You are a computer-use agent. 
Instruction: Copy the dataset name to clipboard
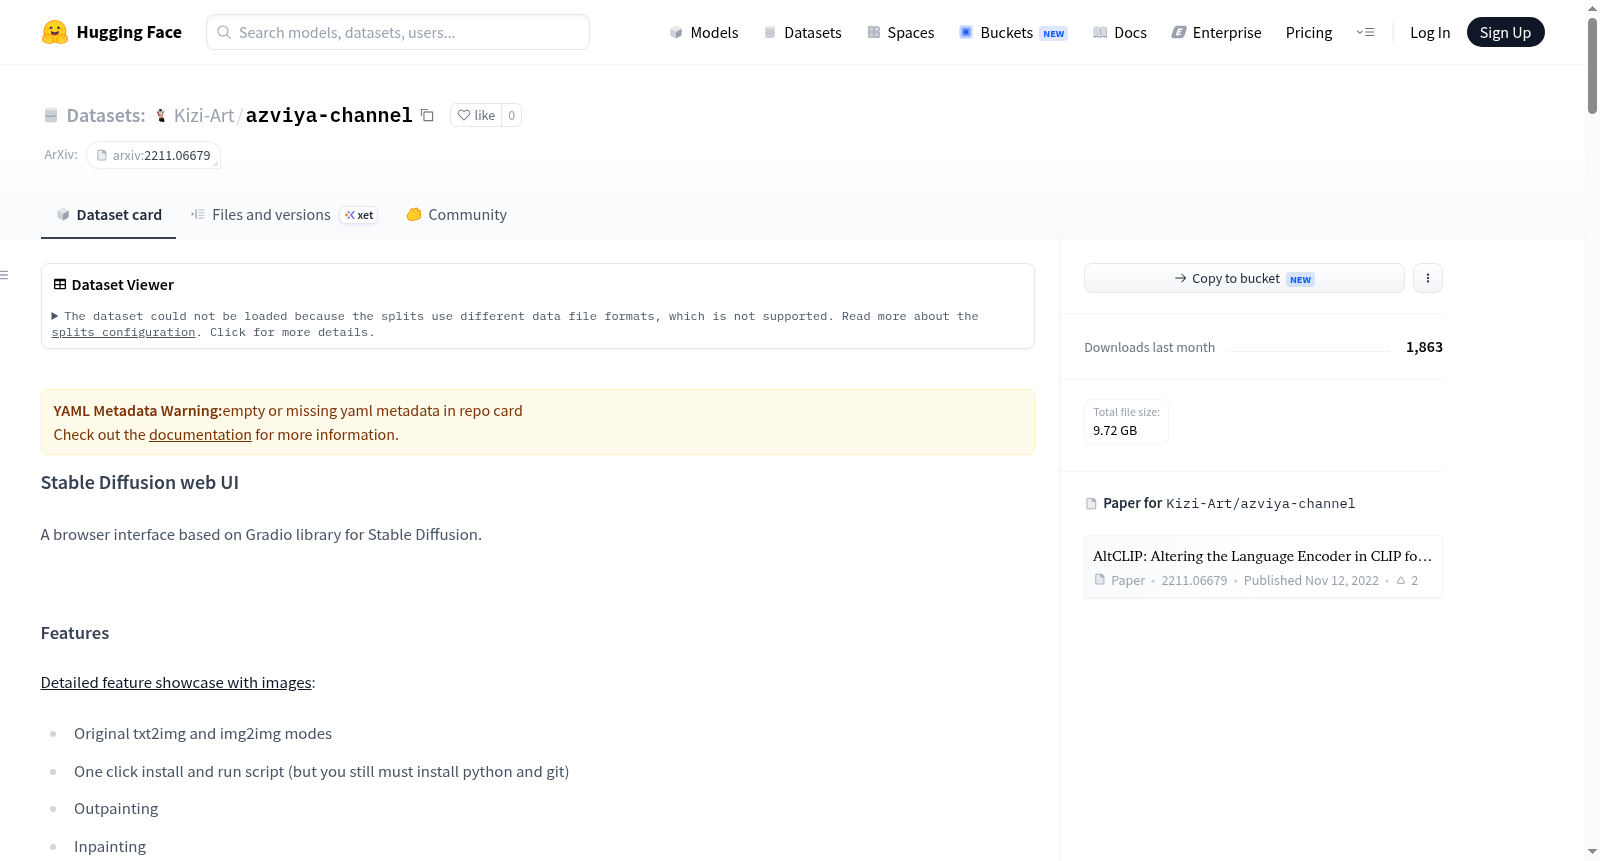427,115
